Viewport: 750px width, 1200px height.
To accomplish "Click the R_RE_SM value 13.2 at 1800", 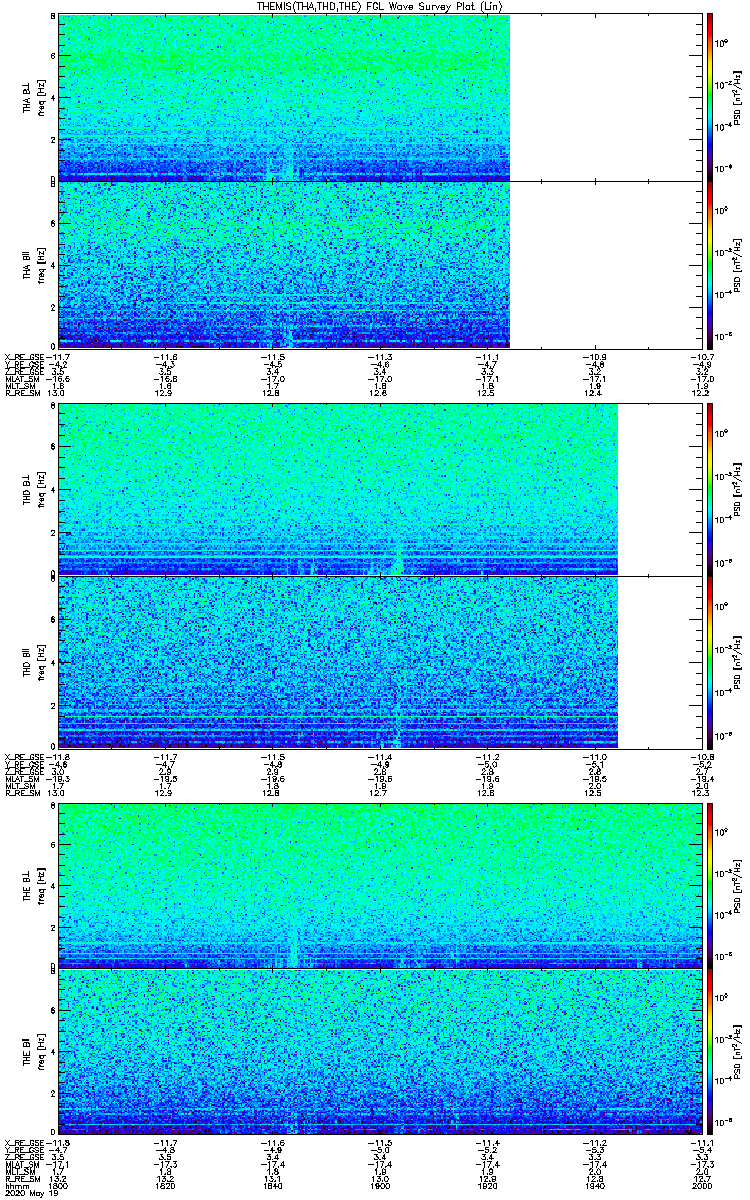I will pyautogui.click(x=59, y=1178).
